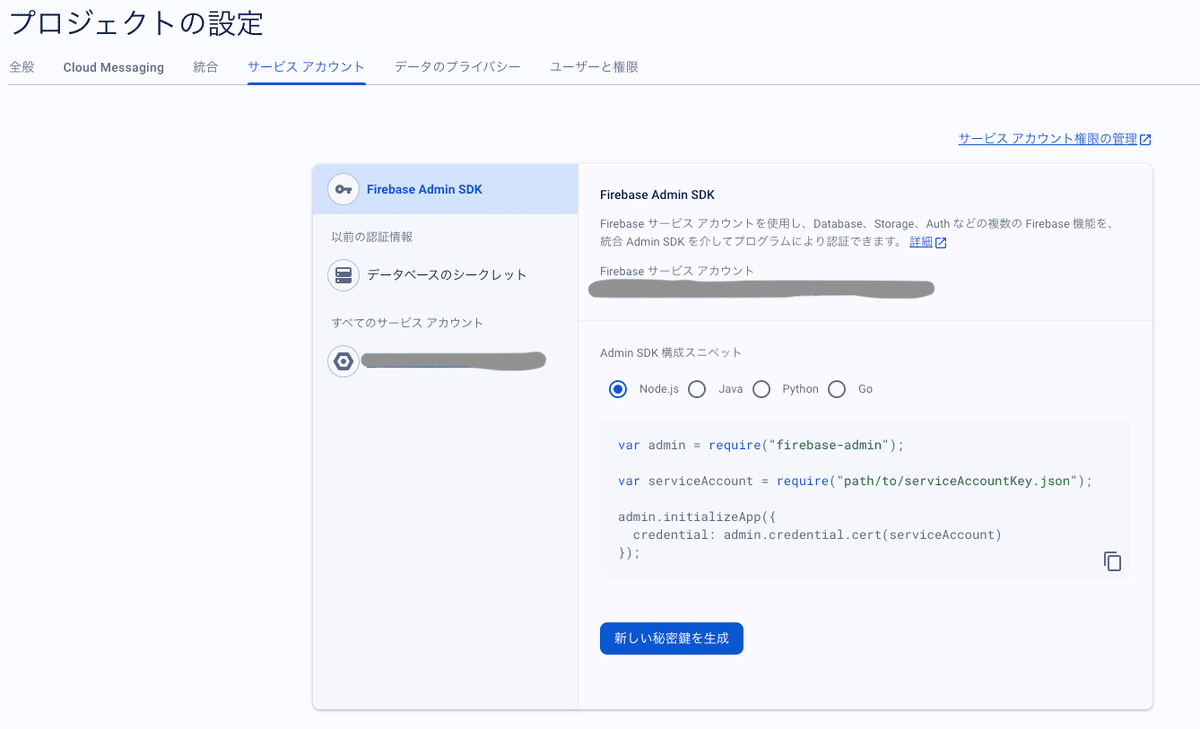Click the redacted service account sidebar entry
Image resolution: width=1200 pixels, height=729 pixels.
[x=445, y=361]
